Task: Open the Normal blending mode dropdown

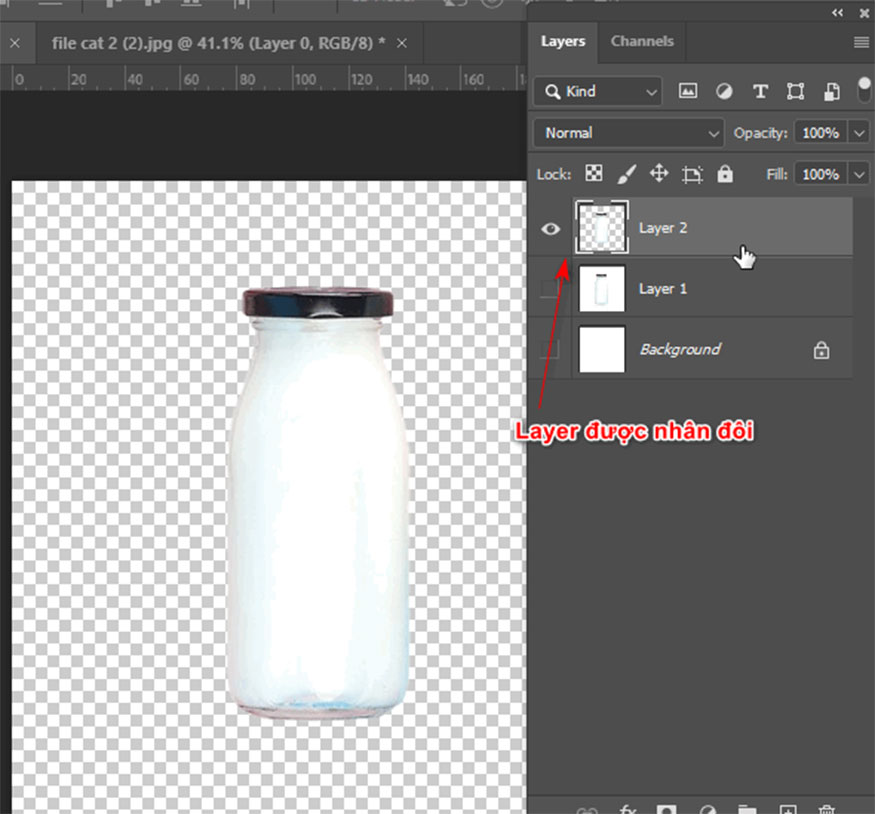Action: 628,133
